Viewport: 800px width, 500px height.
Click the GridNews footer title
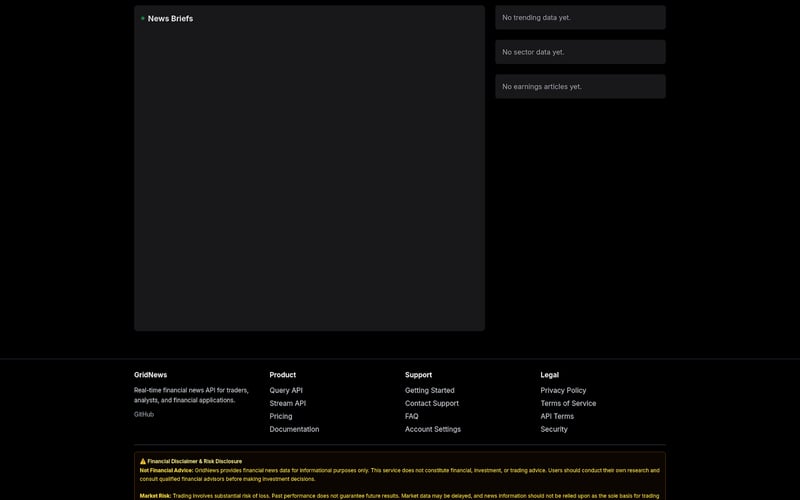151,374
